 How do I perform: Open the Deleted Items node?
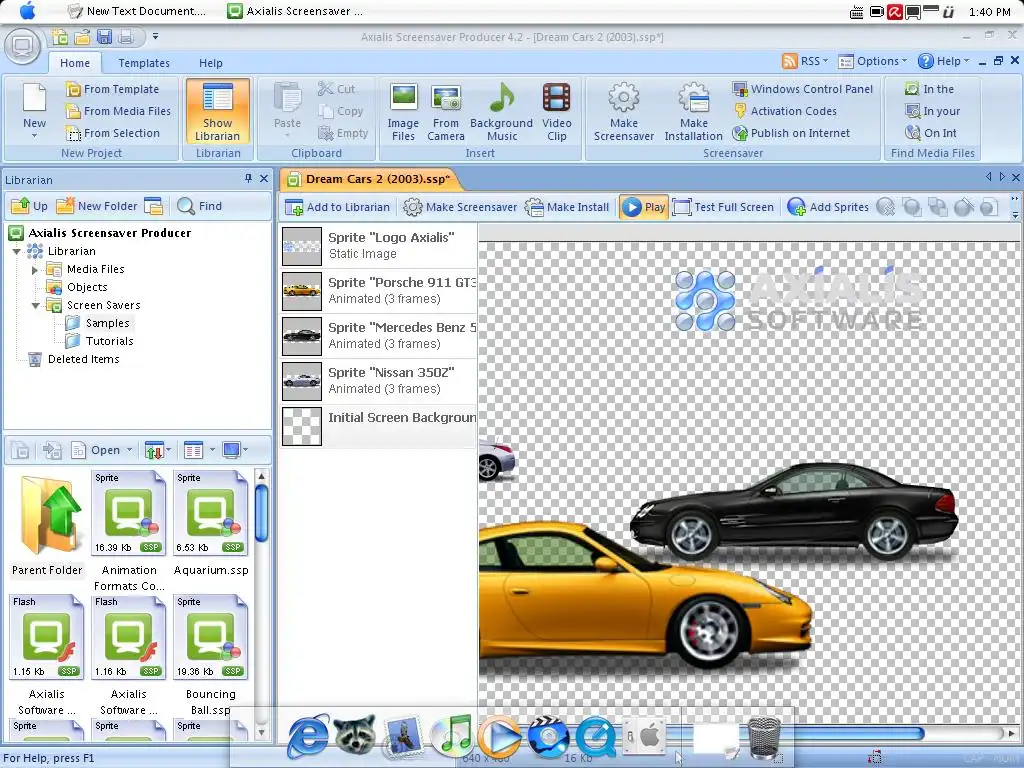83,359
